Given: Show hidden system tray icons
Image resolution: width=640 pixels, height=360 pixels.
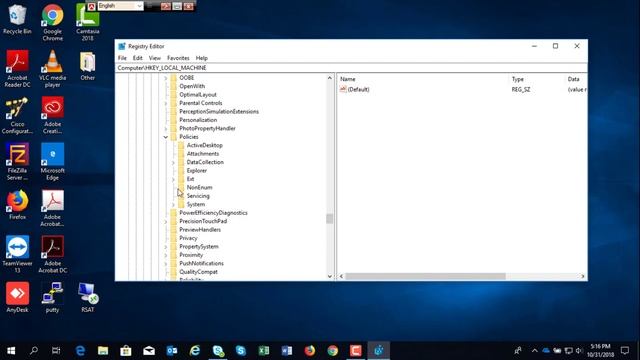Looking at the screenshot, I should (534, 351).
